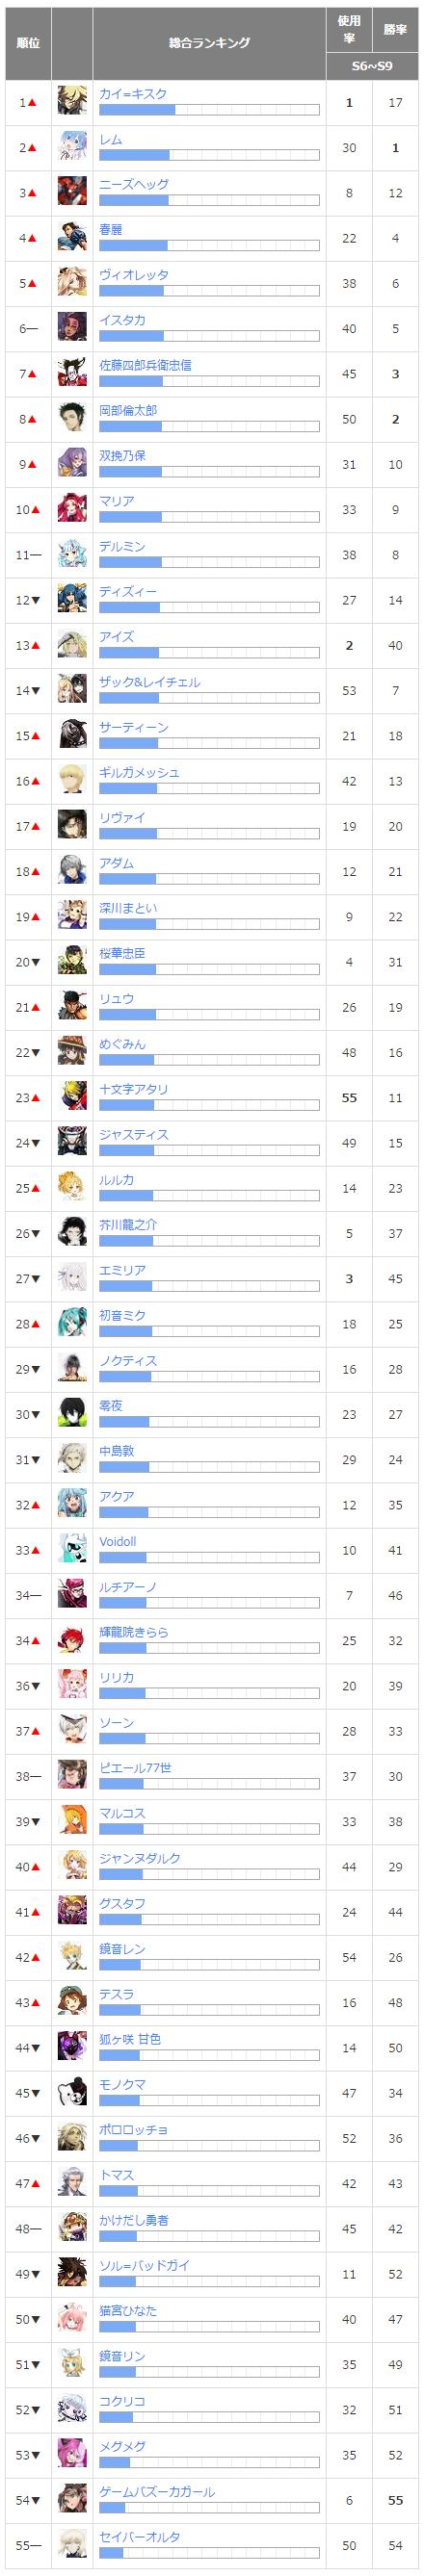Screen dimensions: 424x2576
Task: Click the Voidoll character icon
Action: pyautogui.click(x=72, y=1549)
